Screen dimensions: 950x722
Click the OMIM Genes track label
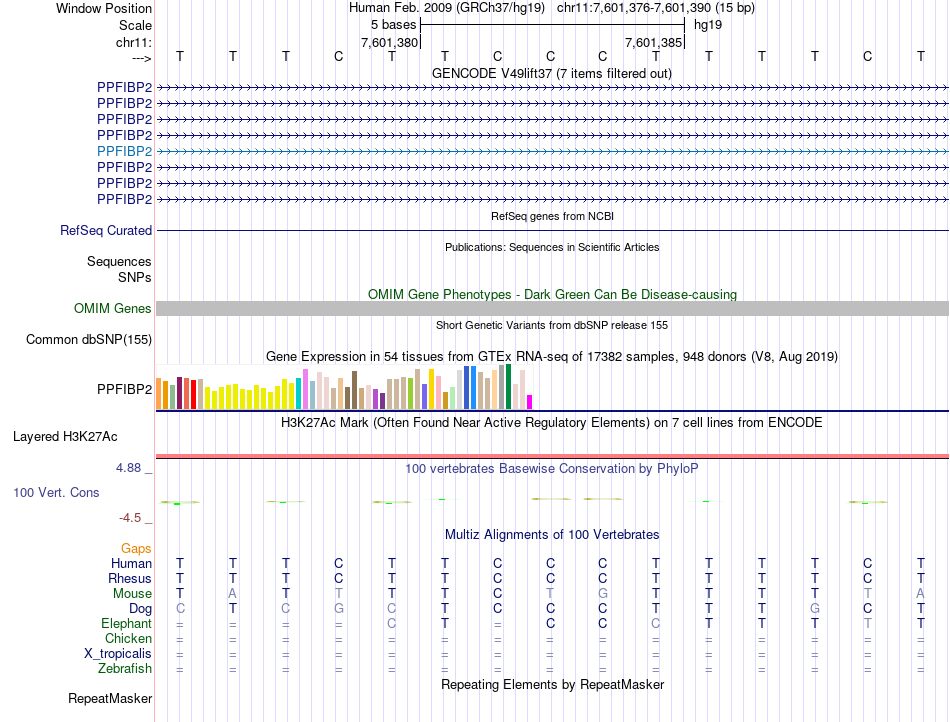(x=113, y=308)
